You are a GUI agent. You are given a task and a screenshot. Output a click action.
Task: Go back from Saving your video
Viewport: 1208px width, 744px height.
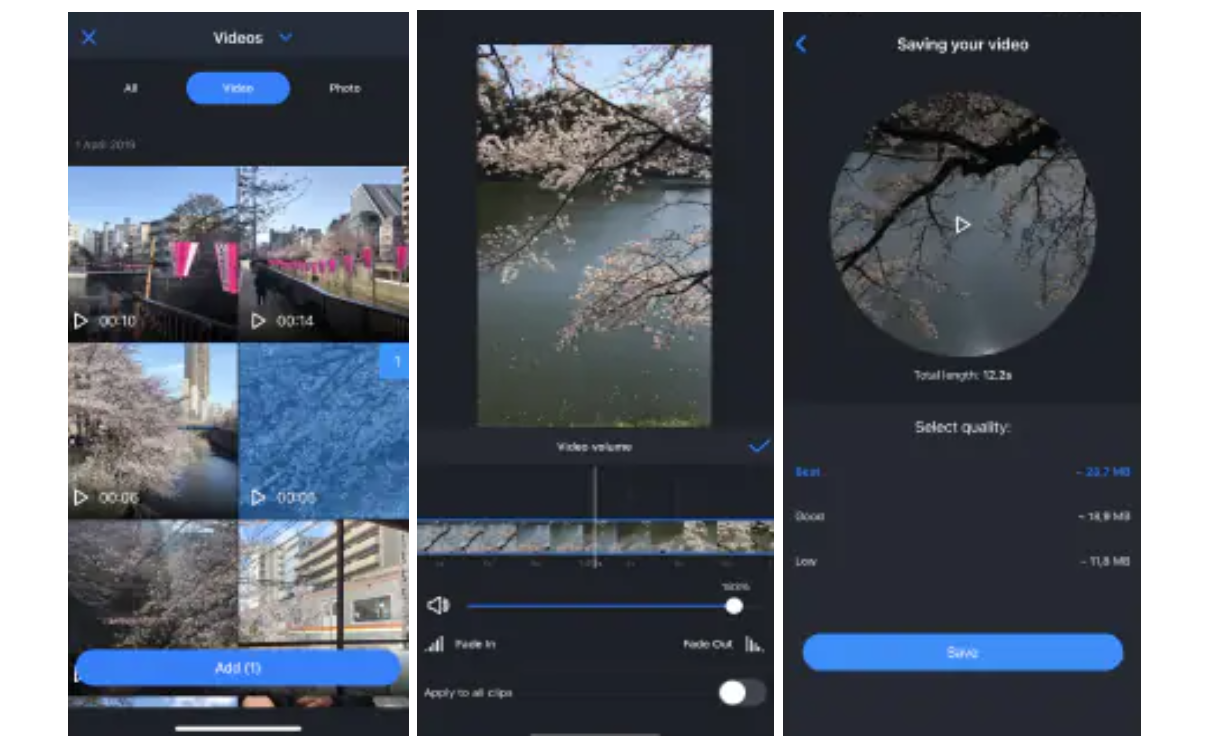coord(801,44)
